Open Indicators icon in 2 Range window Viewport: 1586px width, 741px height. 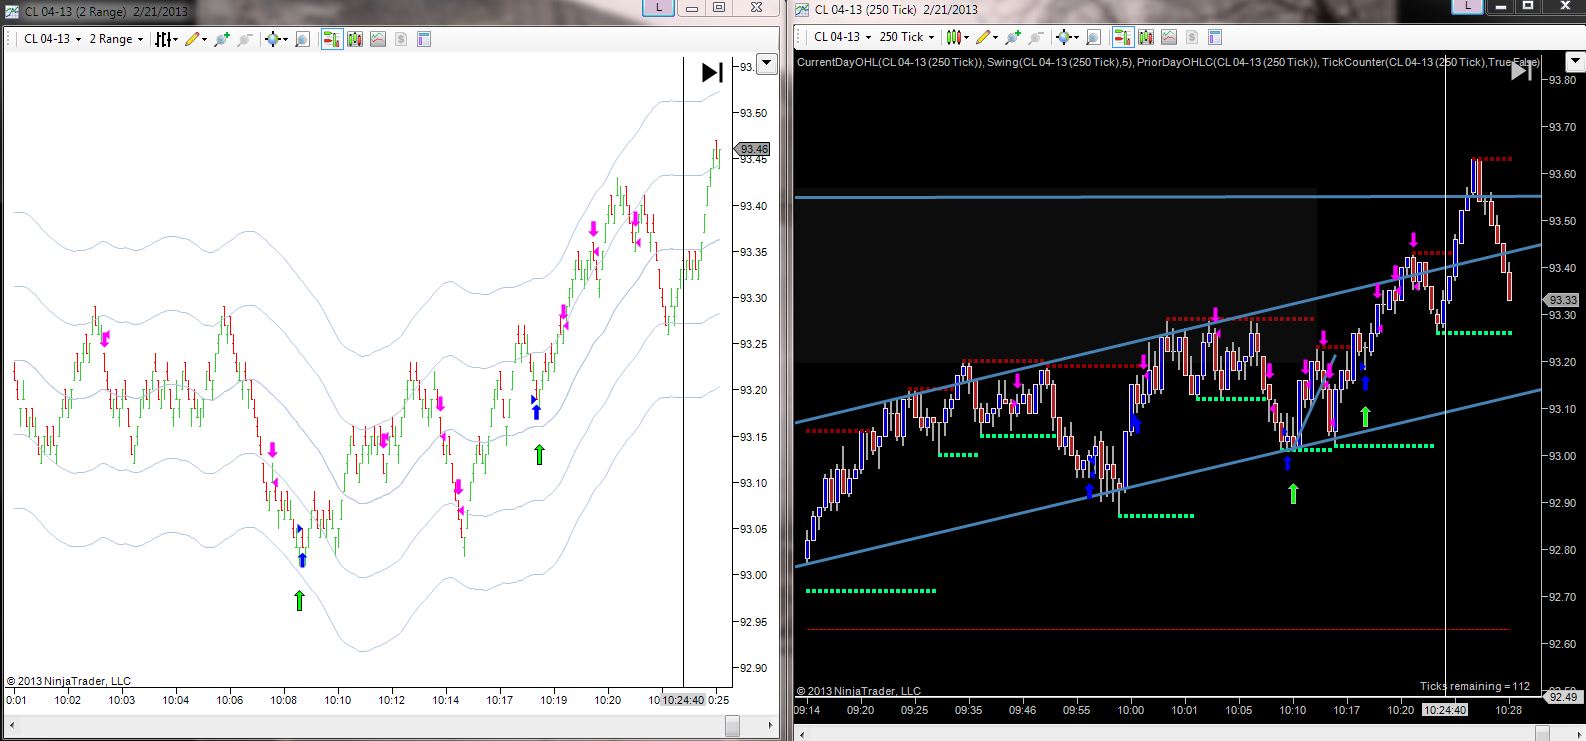coord(378,39)
